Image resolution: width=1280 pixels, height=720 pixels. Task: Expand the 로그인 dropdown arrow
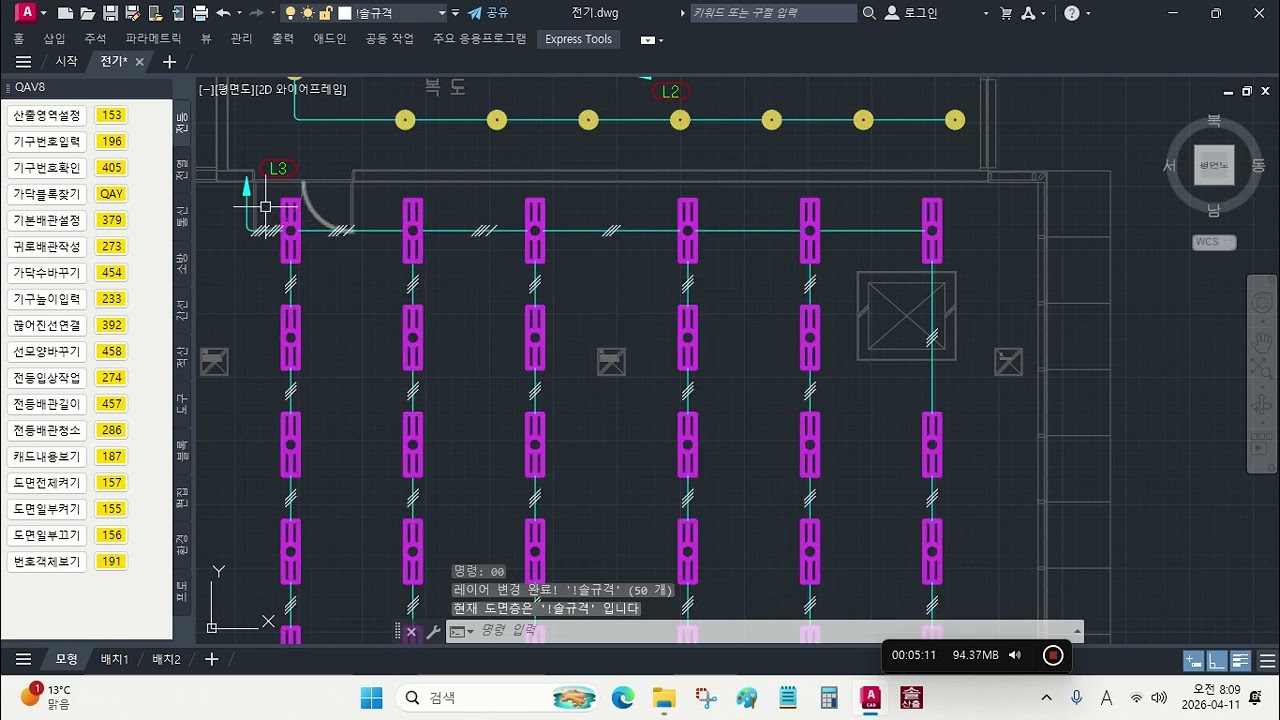pos(986,14)
